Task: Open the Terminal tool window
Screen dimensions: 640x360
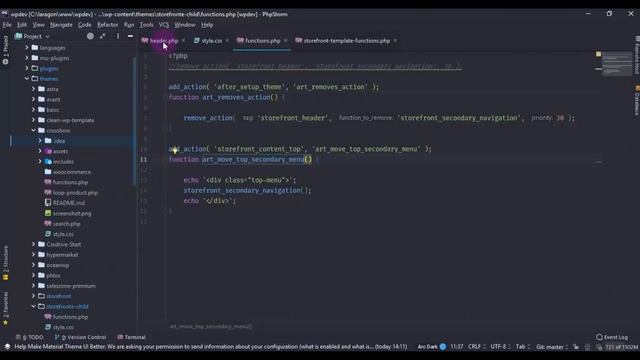Action: pos(131,337)
